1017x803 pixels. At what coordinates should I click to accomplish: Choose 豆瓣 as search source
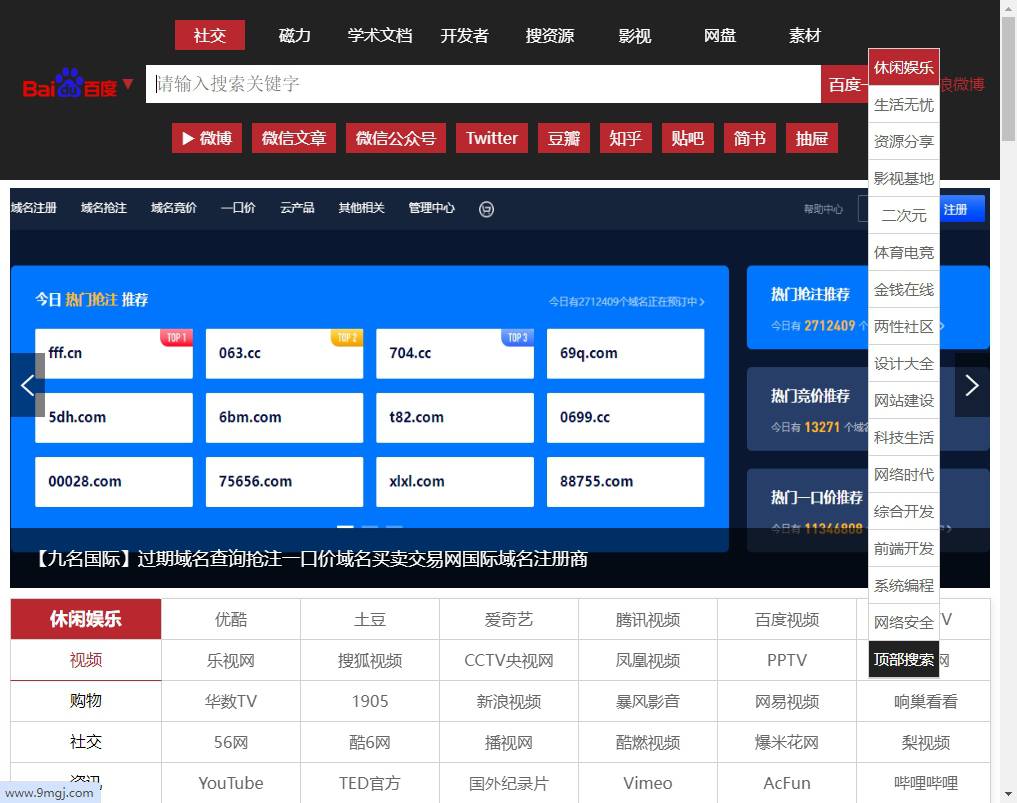pos(564,138)
